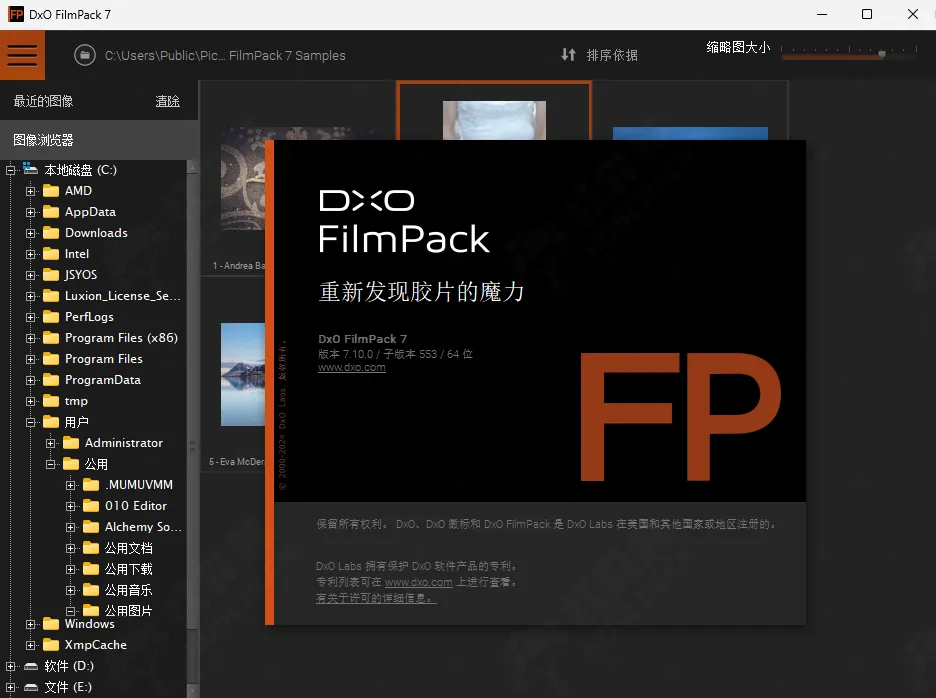Expand the JSYOS folder node

pyautogui.click(x=30, y=275)
